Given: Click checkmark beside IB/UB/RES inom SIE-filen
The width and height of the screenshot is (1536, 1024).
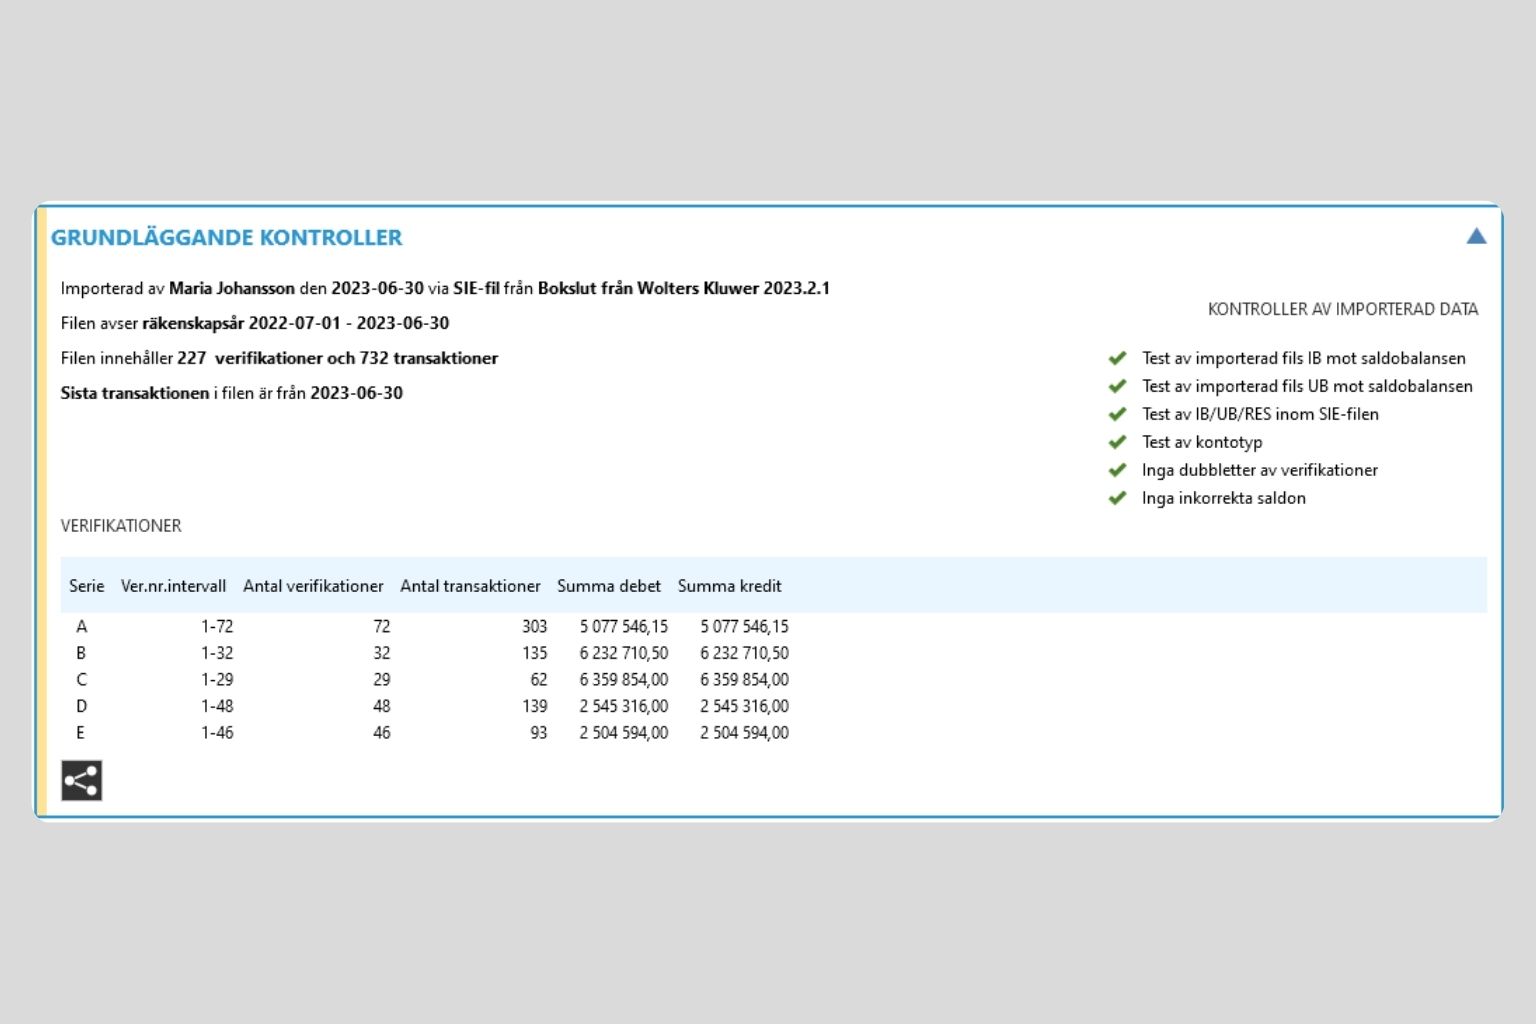Looking at the screenshot, I should (x=1117, y=414).
